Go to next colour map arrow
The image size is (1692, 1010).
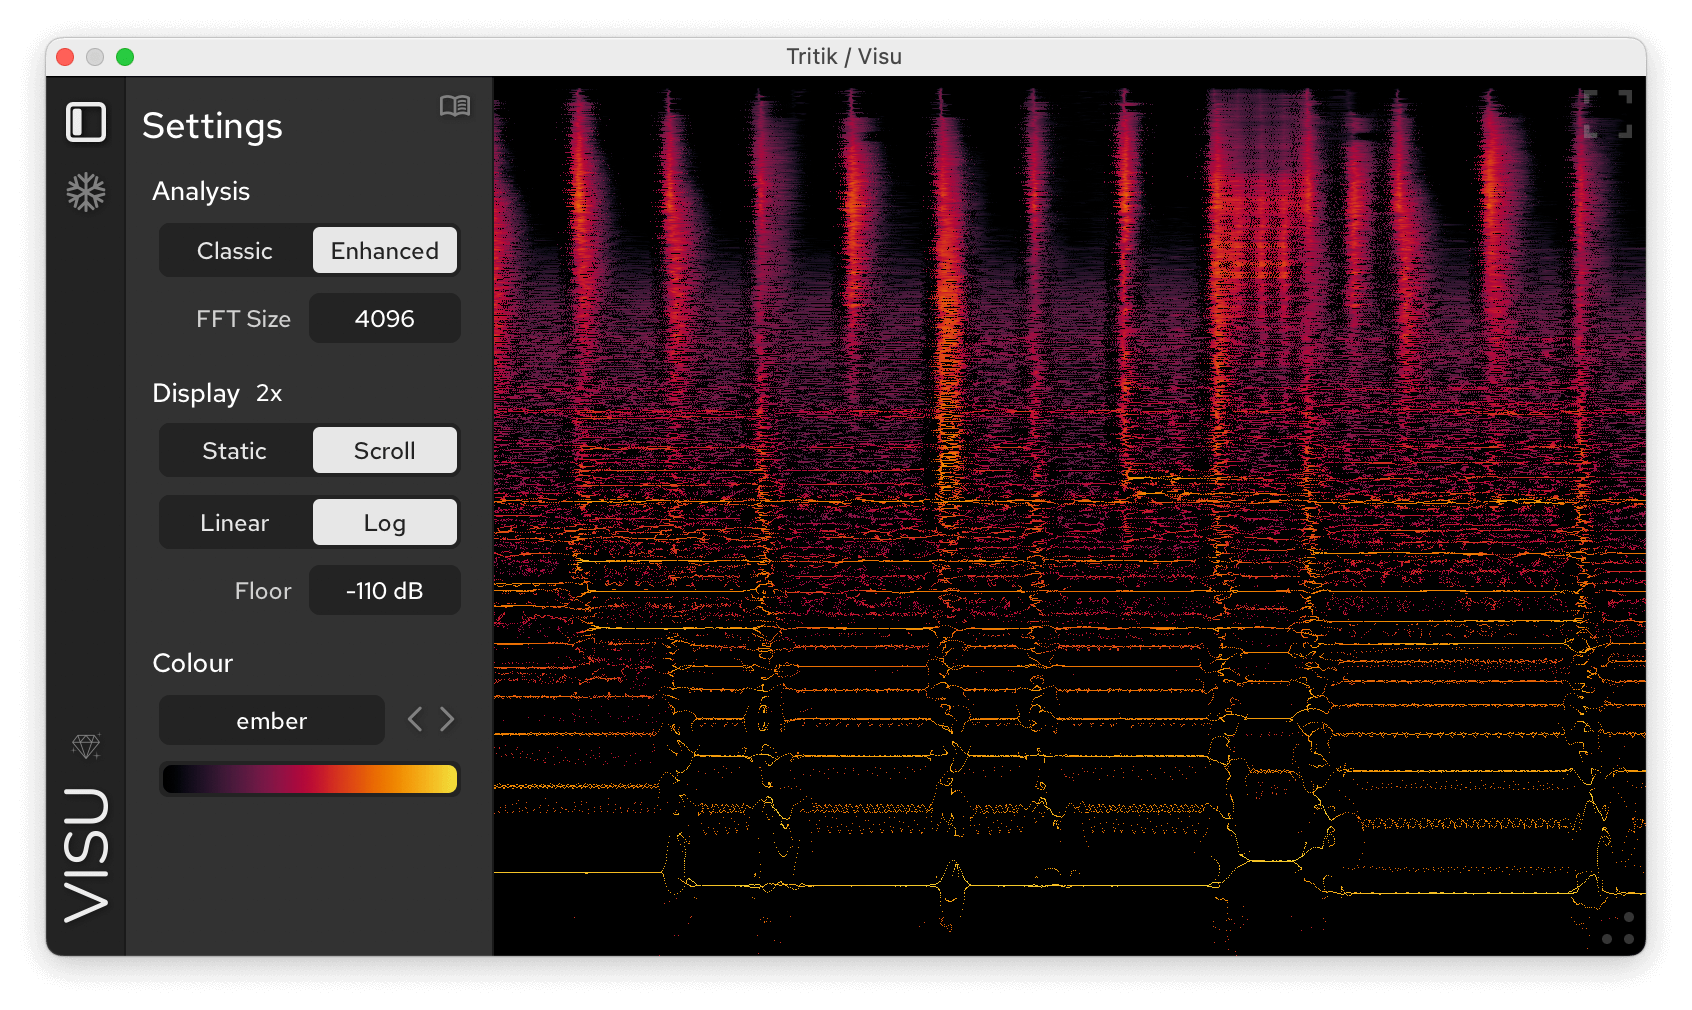pos(447,719)
